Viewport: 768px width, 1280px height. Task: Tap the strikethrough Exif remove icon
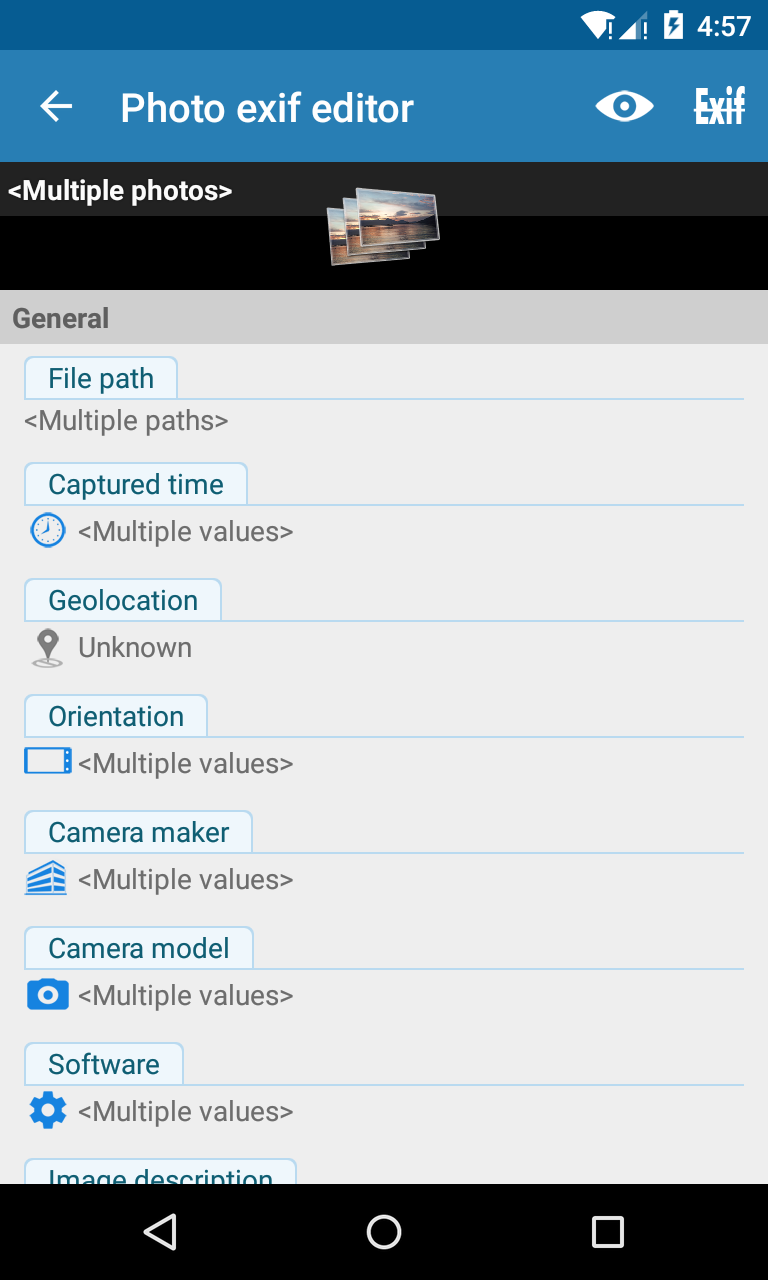tap(720, 107)
